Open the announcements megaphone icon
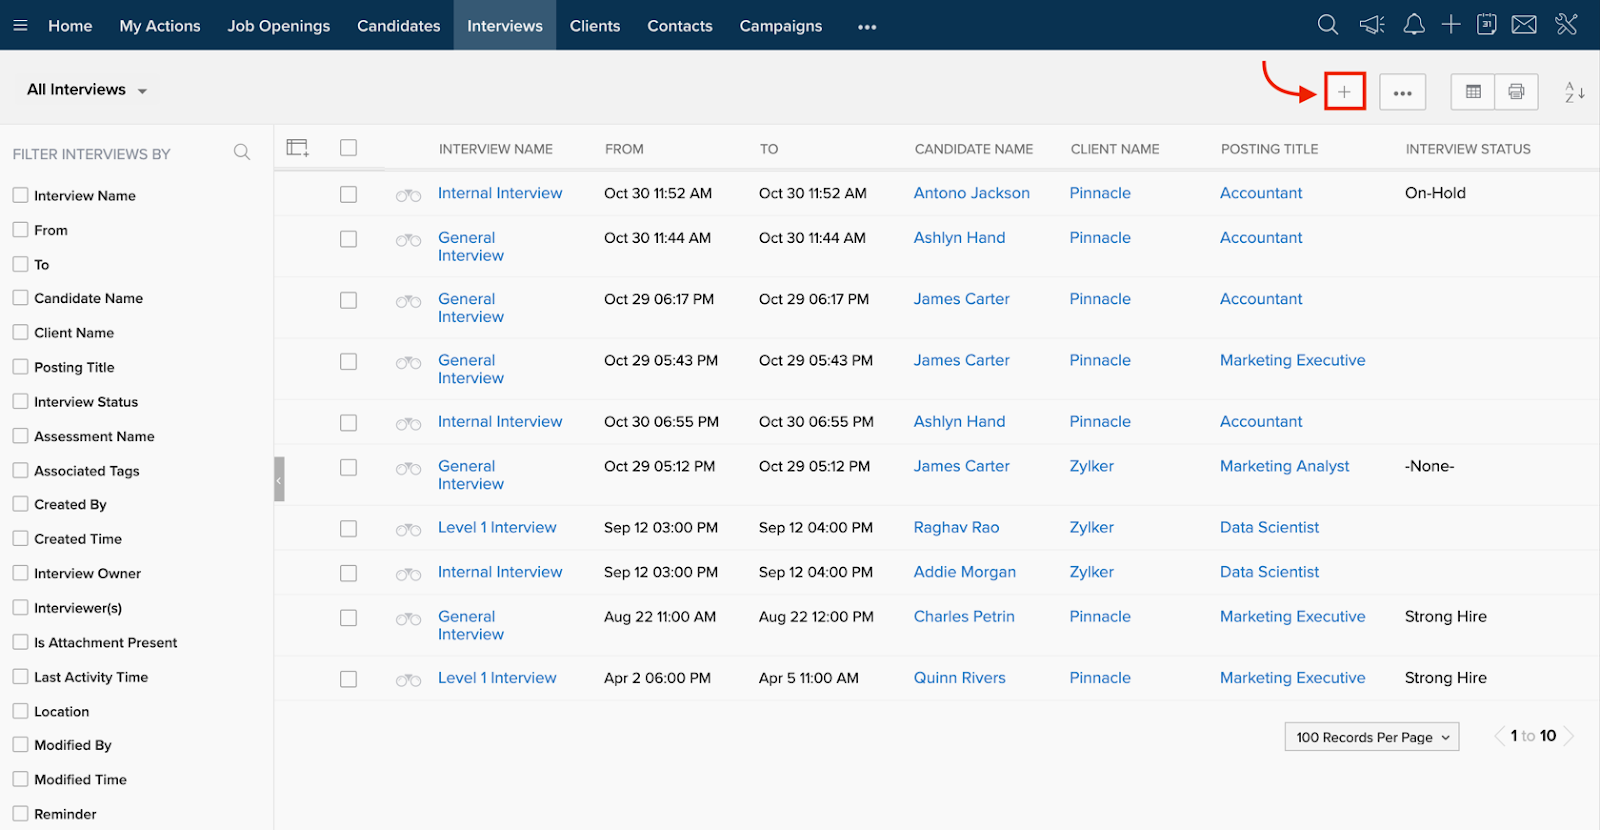This screenshot has width=1600, height=830. (x=1371, y=25)
